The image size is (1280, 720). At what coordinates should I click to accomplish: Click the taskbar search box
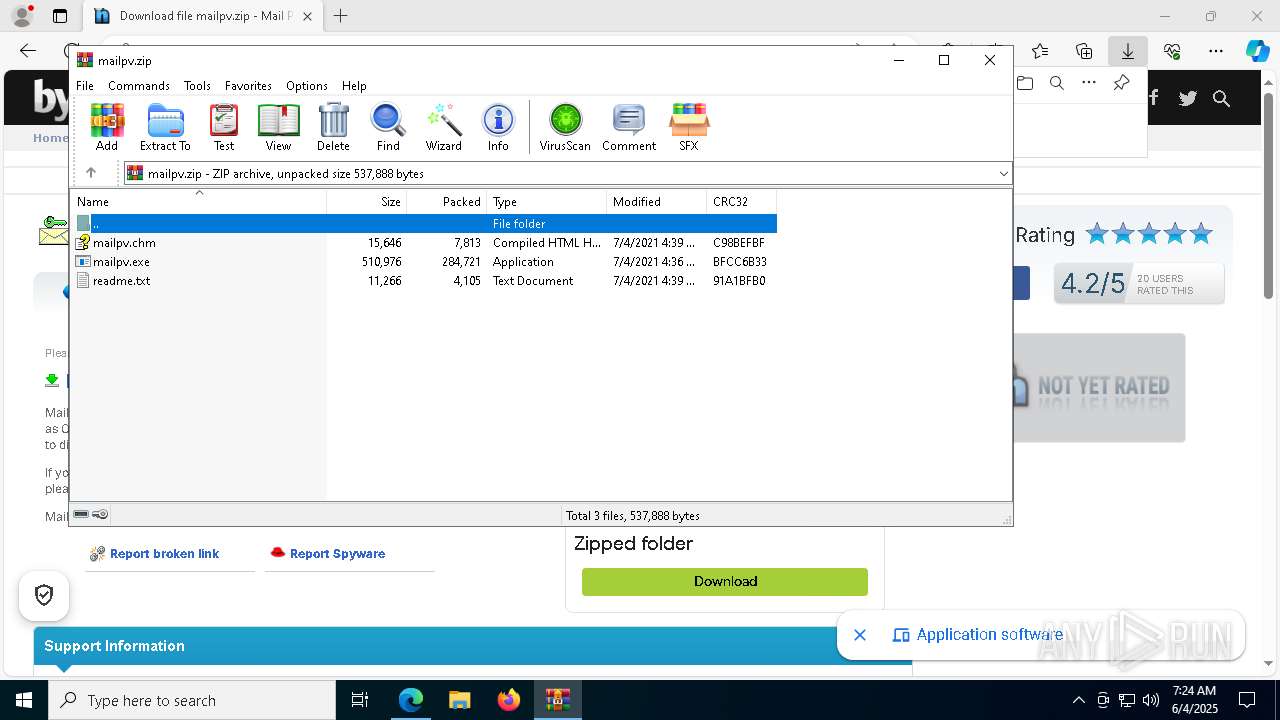[x=192, y=700]
